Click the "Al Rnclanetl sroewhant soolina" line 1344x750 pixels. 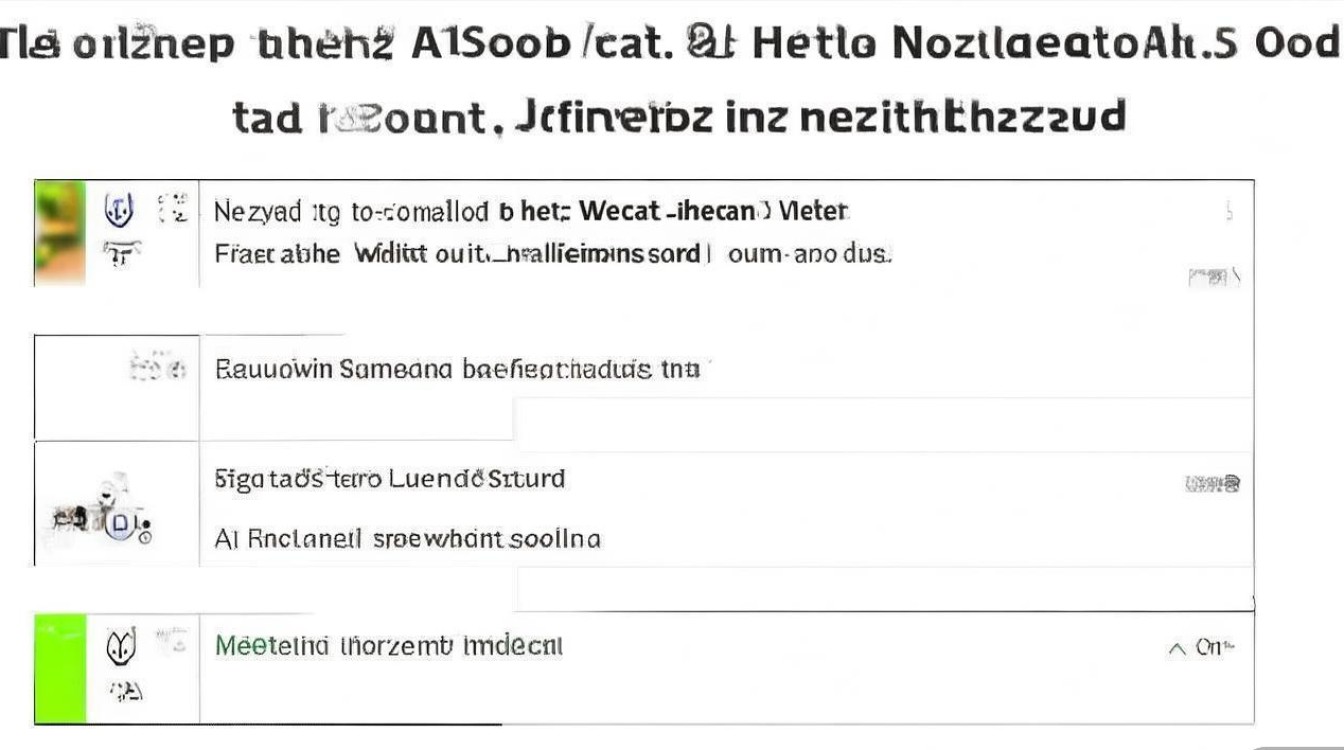(x=408, y=539)
